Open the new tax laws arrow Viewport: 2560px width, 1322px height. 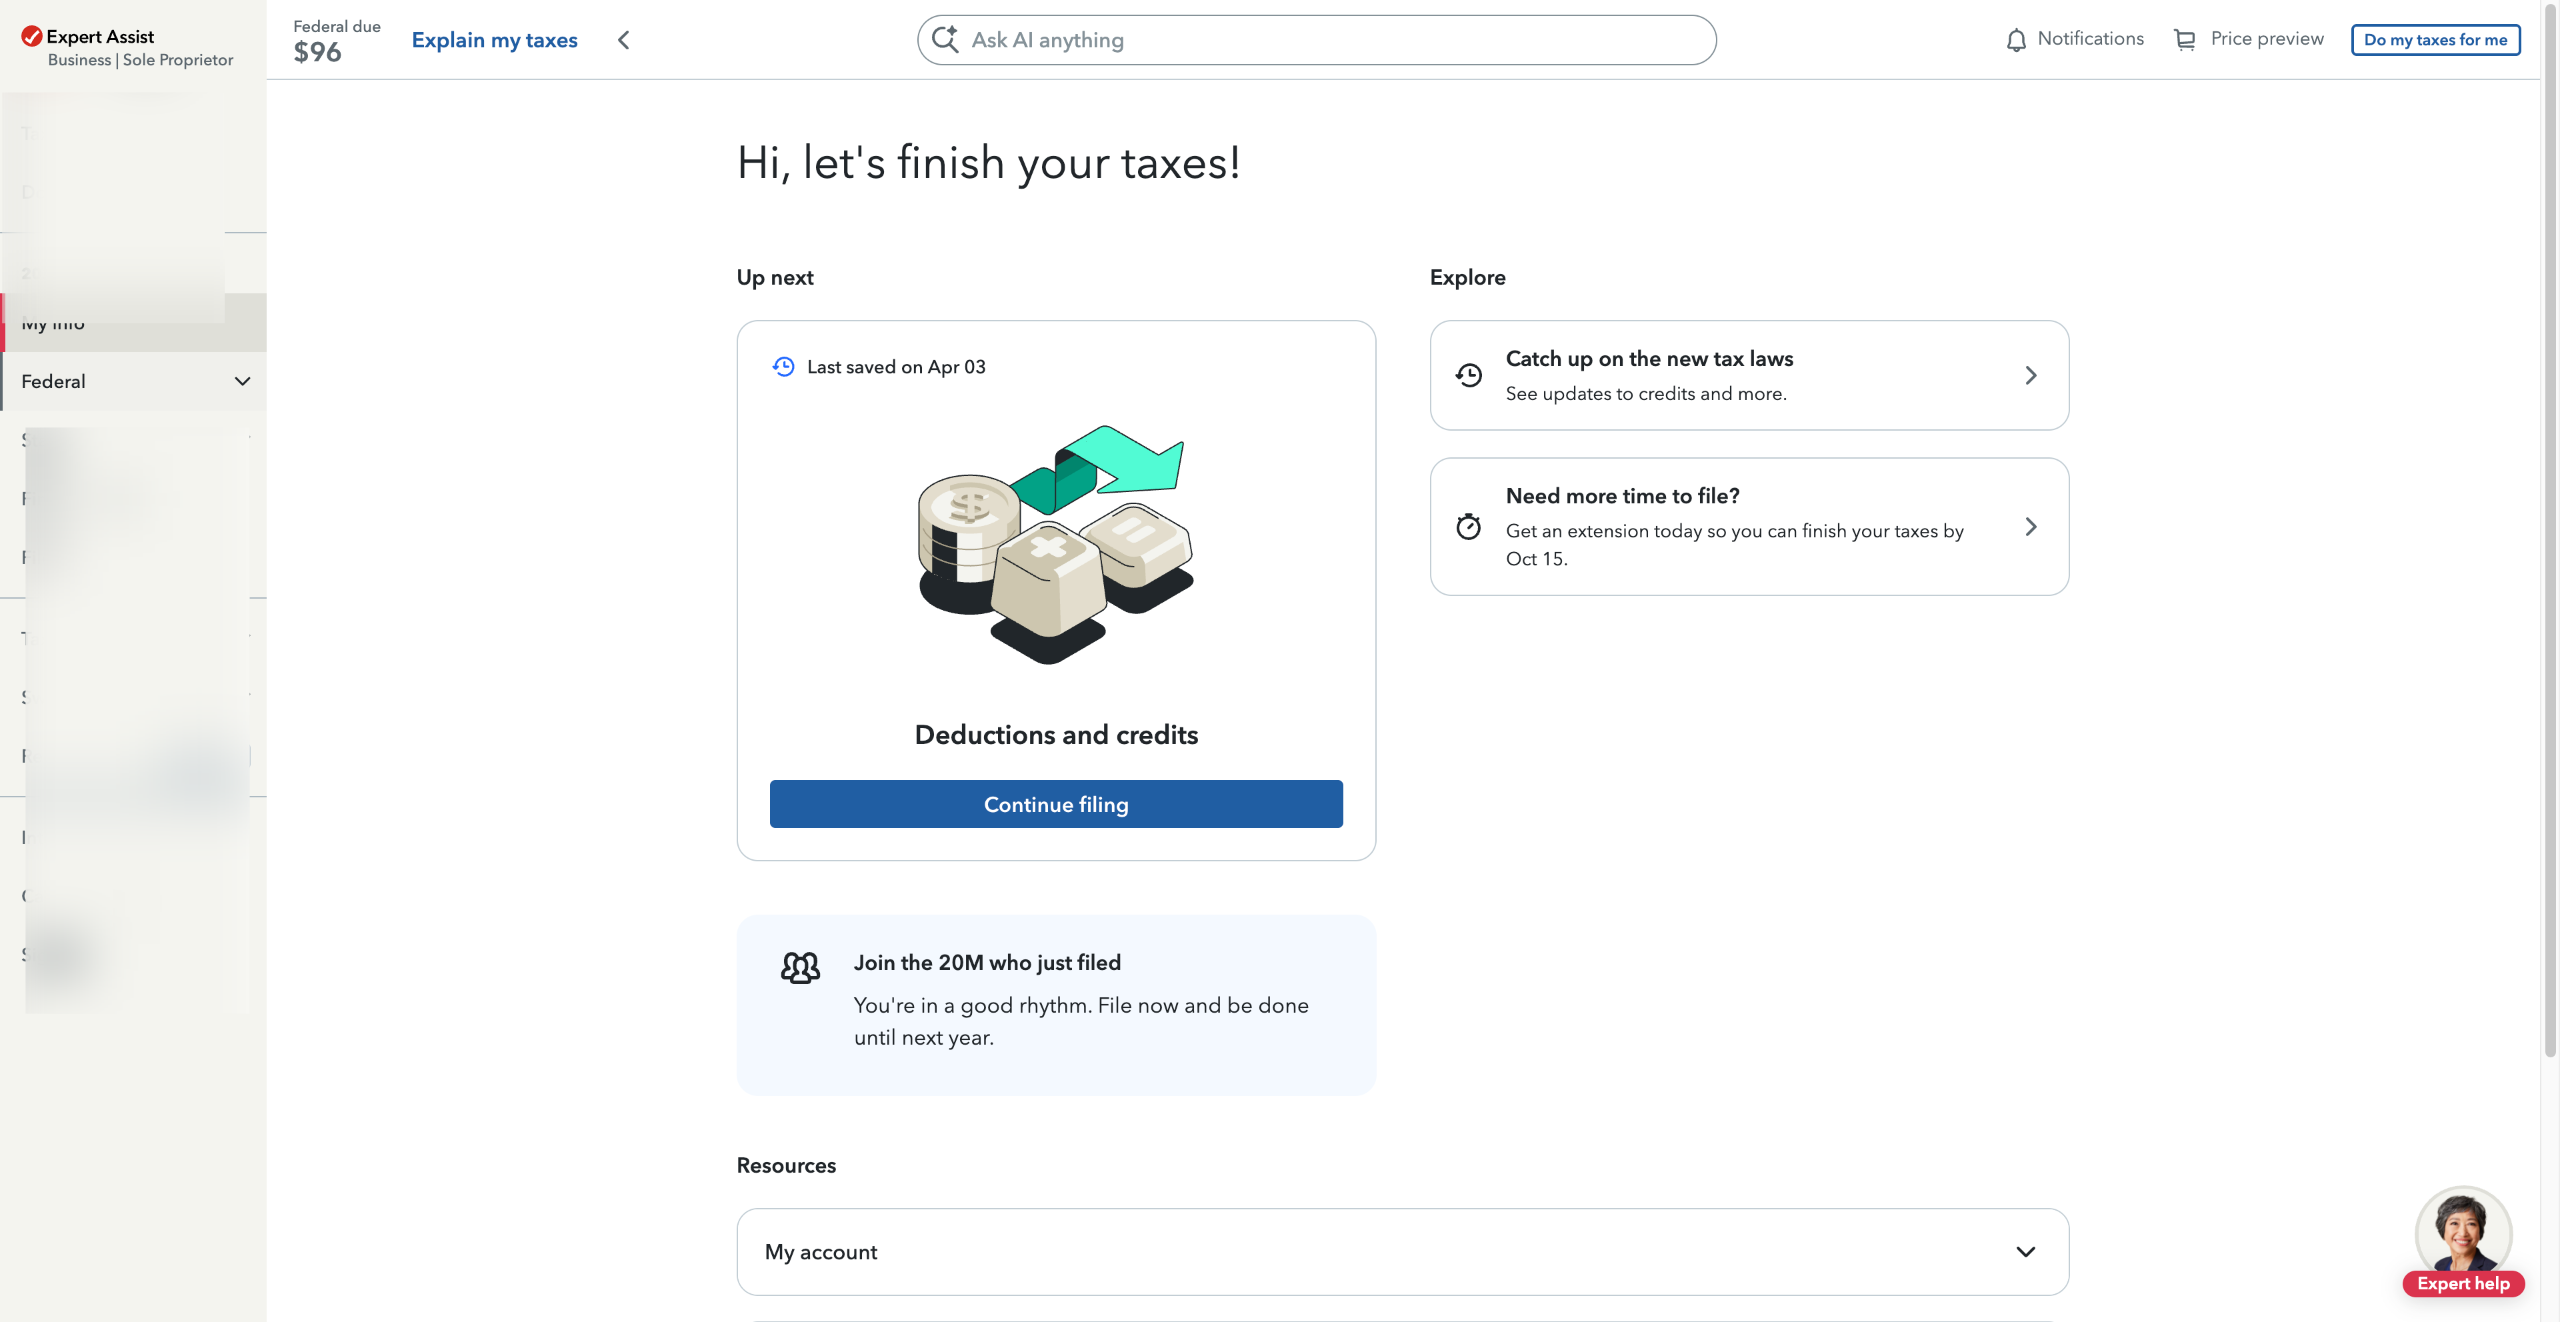tap(2030, 375)
